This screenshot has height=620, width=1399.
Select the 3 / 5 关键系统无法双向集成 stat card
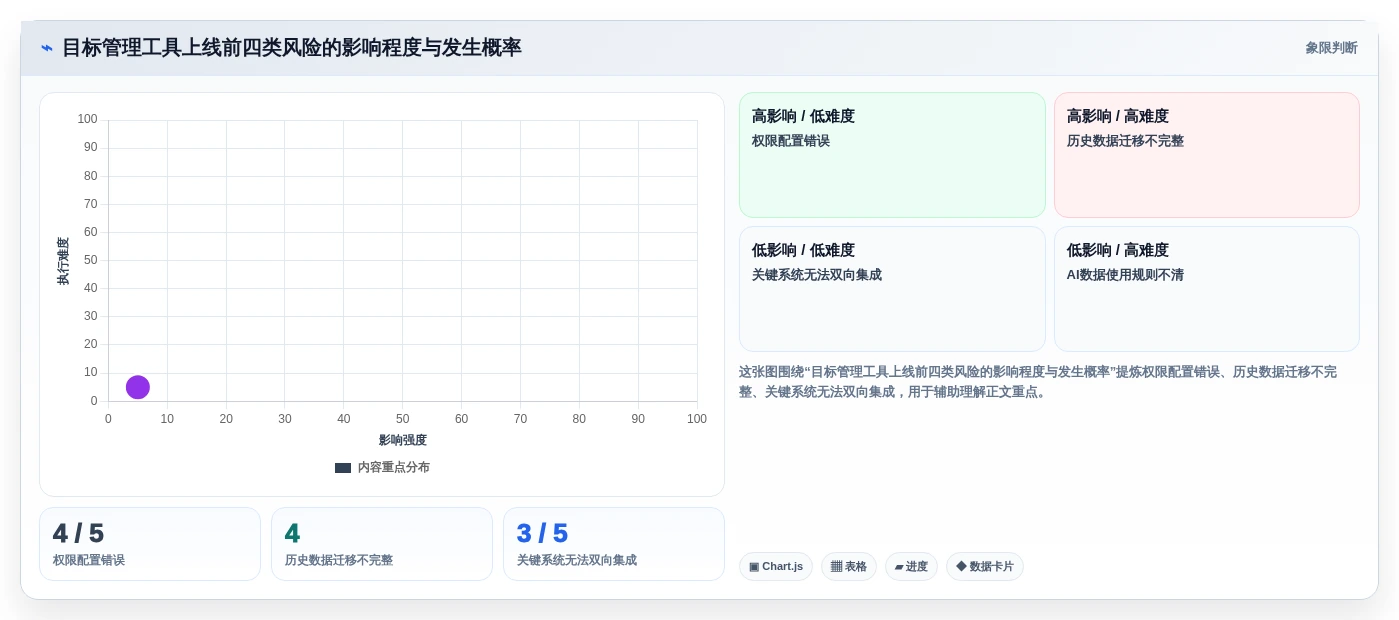(x=614, y=544)
